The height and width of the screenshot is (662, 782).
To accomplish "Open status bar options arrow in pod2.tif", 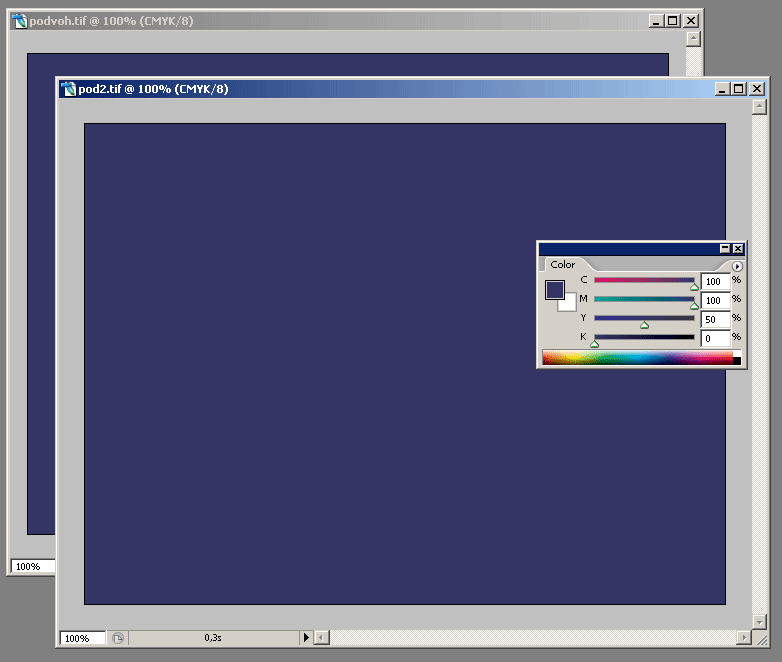I will point(306,638).
